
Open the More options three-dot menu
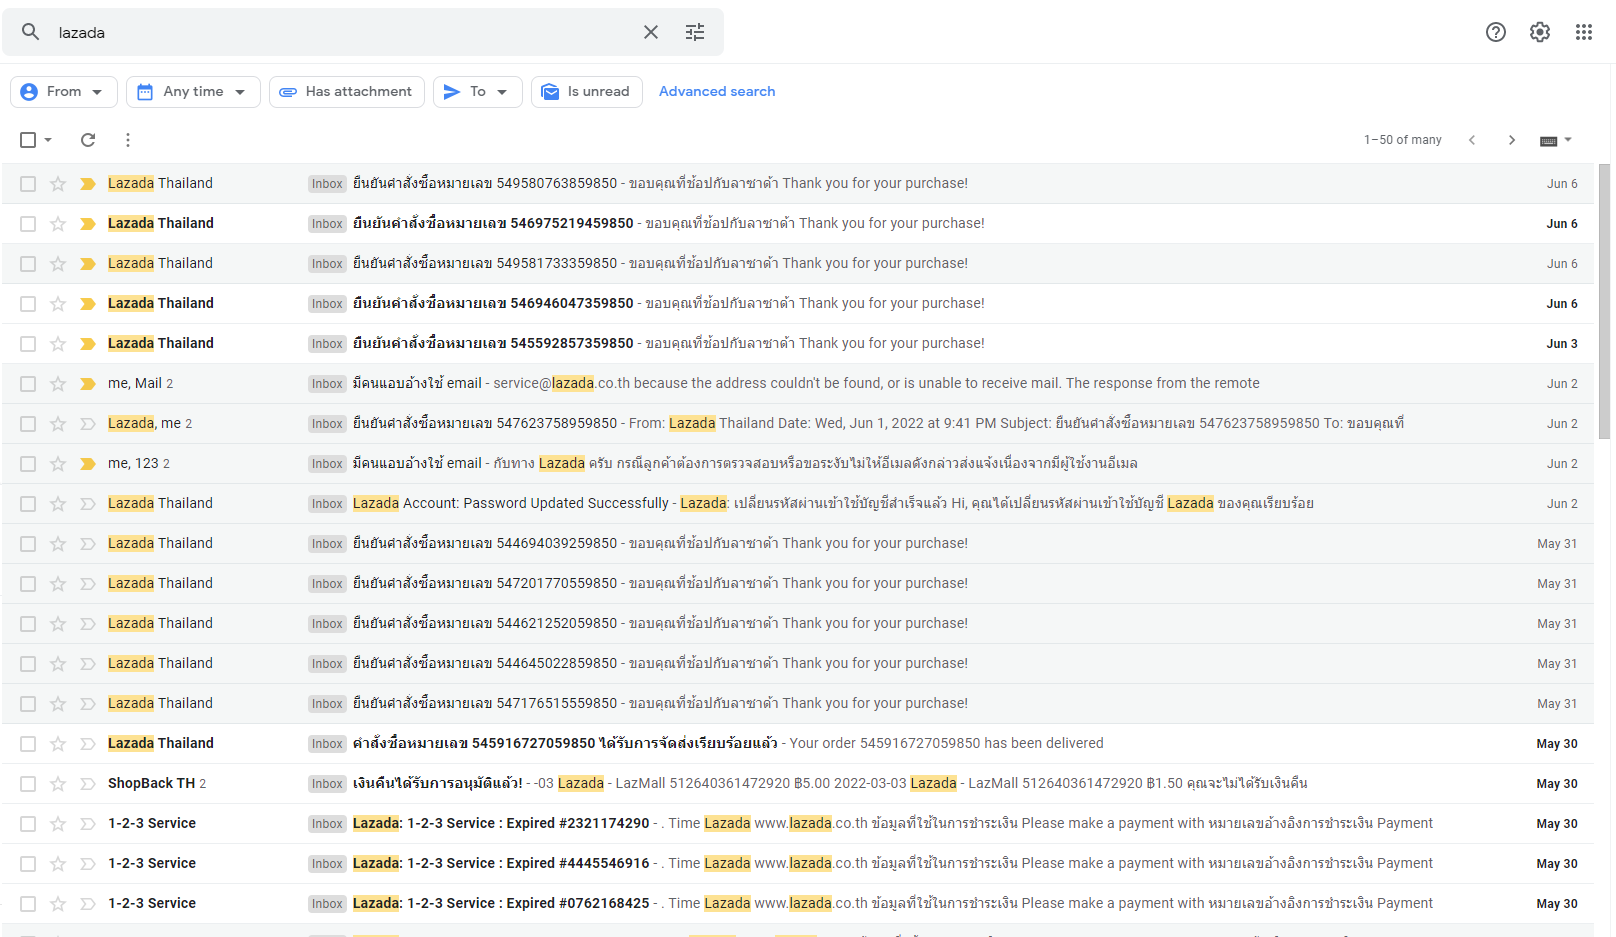point(127,140)
